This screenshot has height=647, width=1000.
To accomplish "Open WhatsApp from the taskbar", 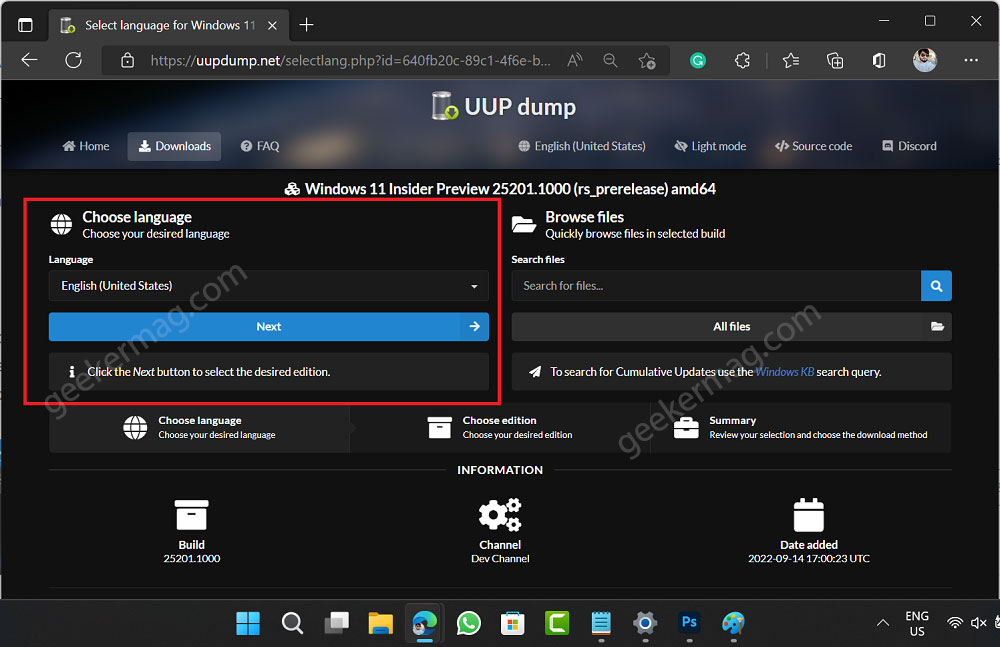I will click(469, 623).
